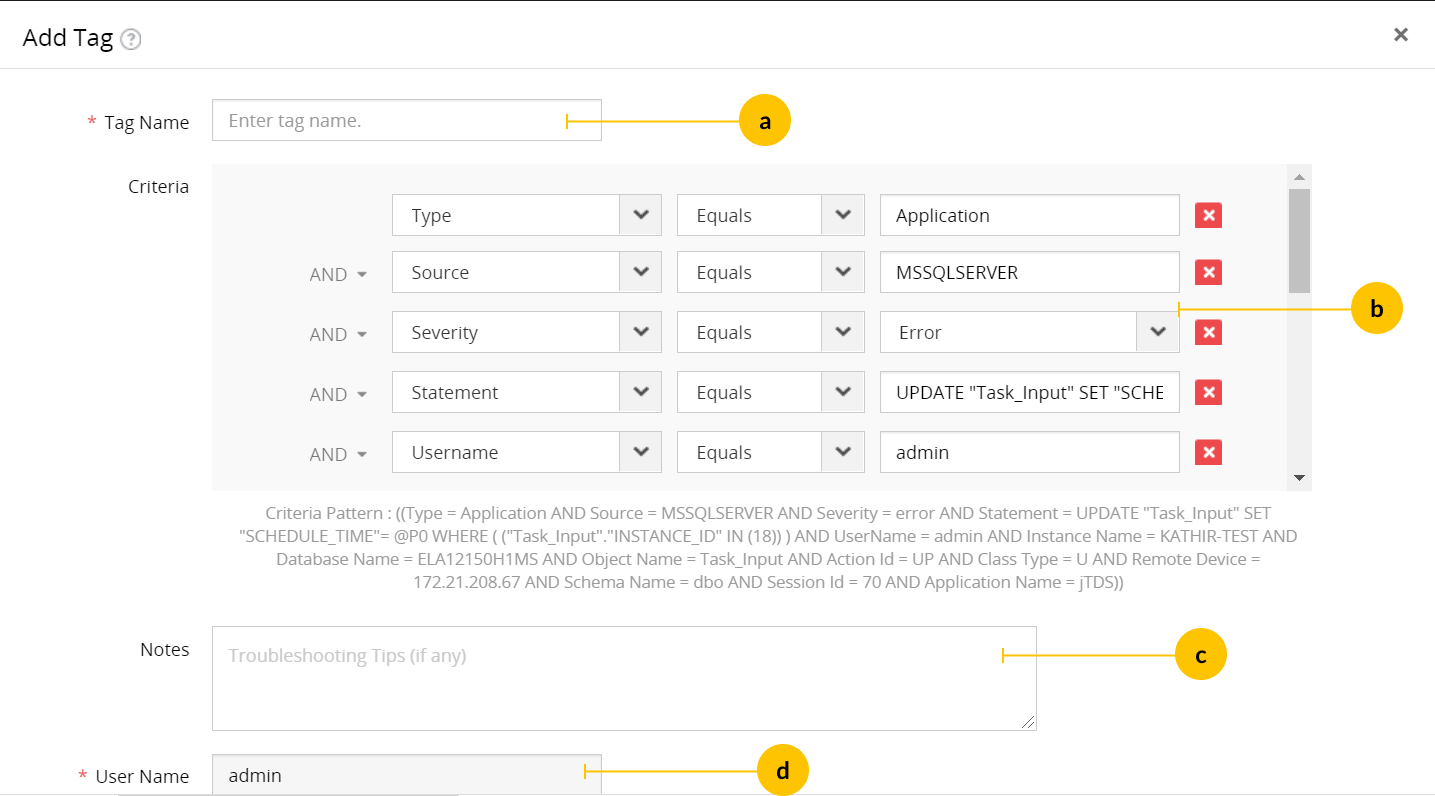The image size is (1435, 796).
Task: Delete the Username criteria row
Action: coord(1207,451)
